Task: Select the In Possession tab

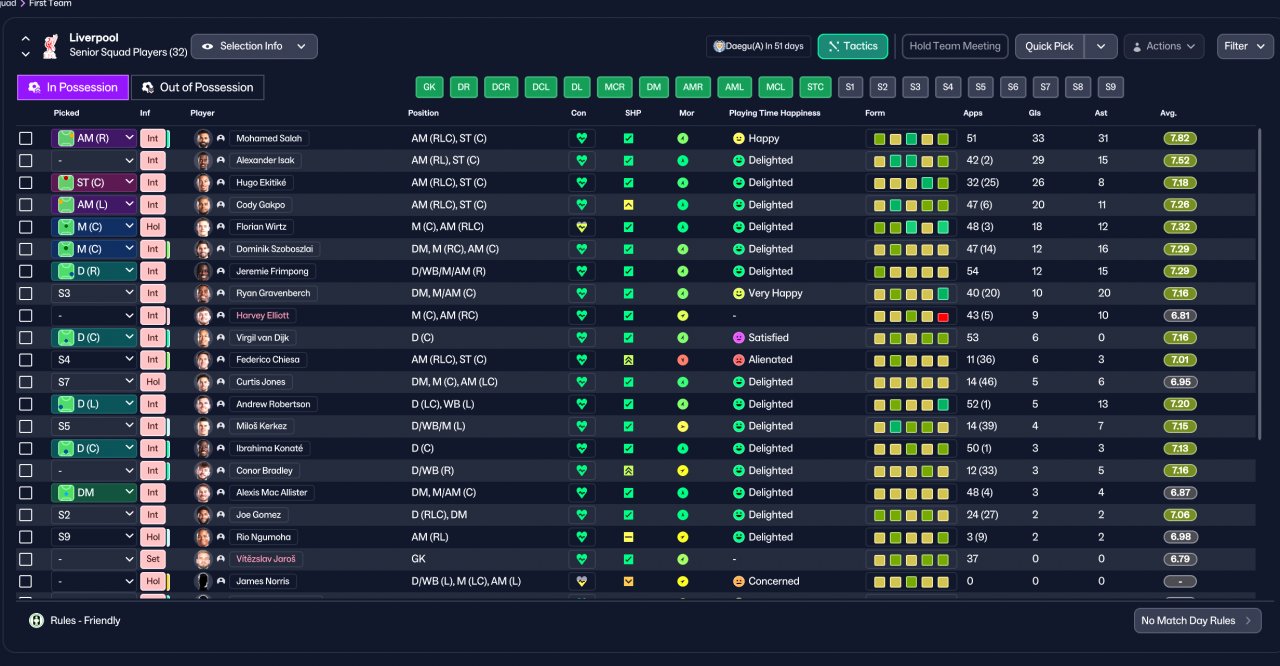Action: point(73,87)
